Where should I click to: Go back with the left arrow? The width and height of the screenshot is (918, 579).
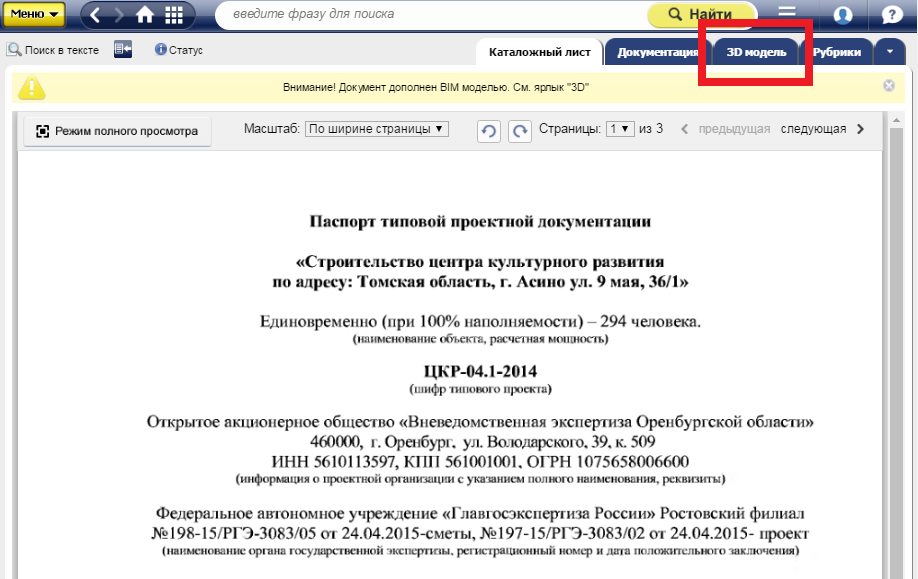96,15
